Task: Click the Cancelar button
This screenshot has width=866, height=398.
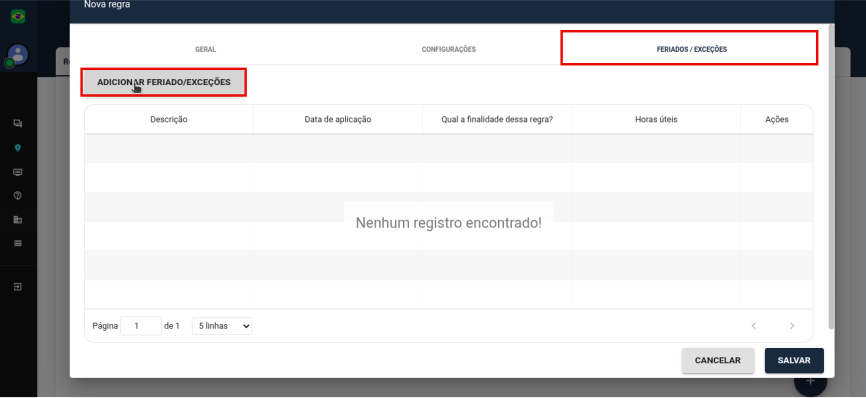Action: [x=717, y=360]
